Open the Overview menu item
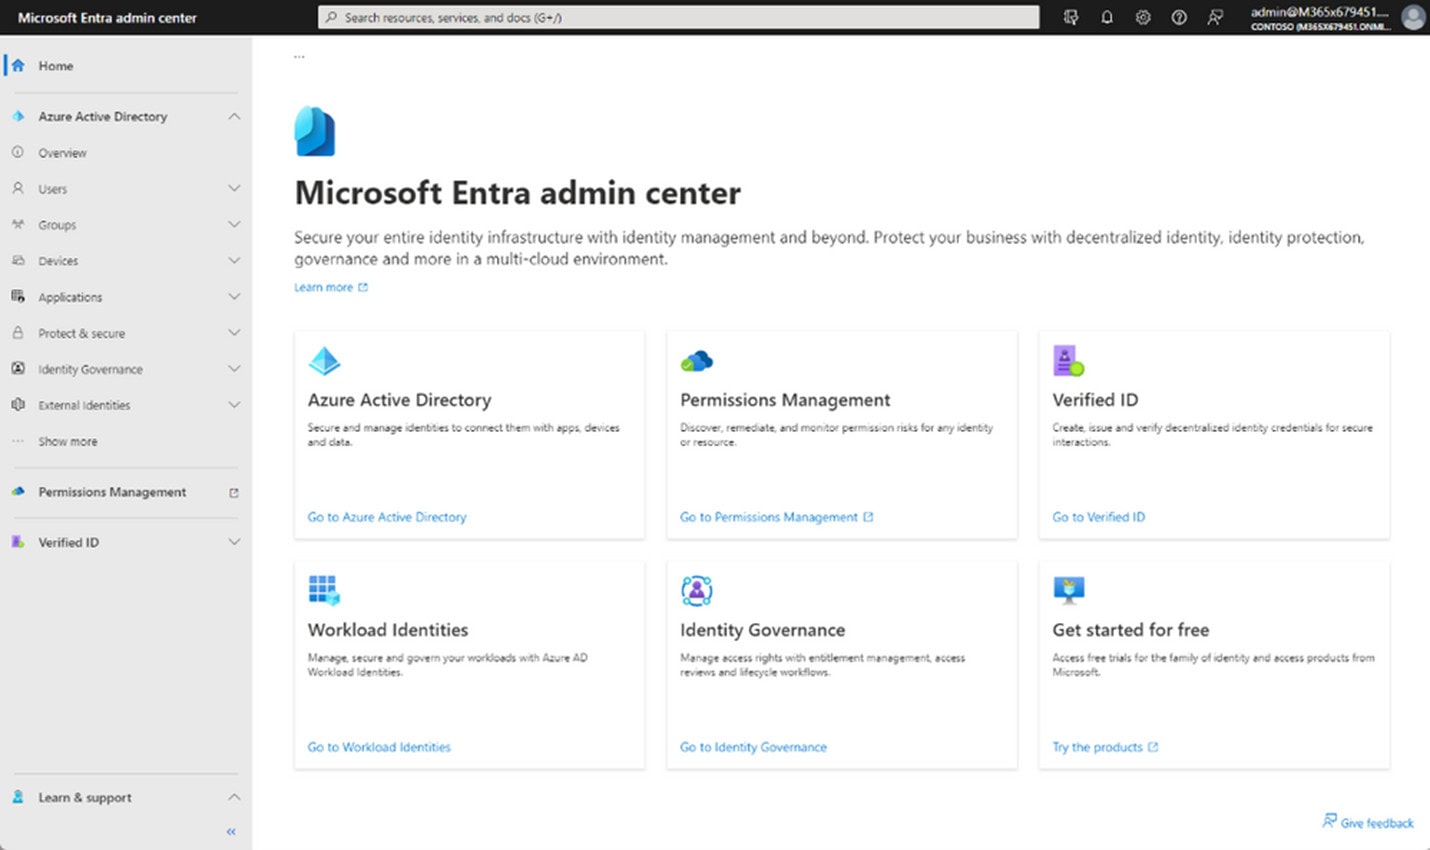Viewport: 1430px width, 850px height. point(62,152)
